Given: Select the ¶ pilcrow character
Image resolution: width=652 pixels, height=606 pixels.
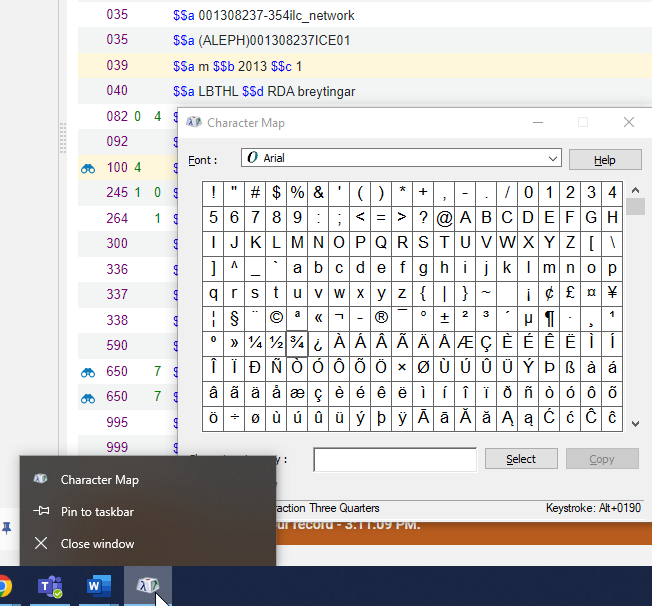Looking at the screenshot, I should 549,318.
